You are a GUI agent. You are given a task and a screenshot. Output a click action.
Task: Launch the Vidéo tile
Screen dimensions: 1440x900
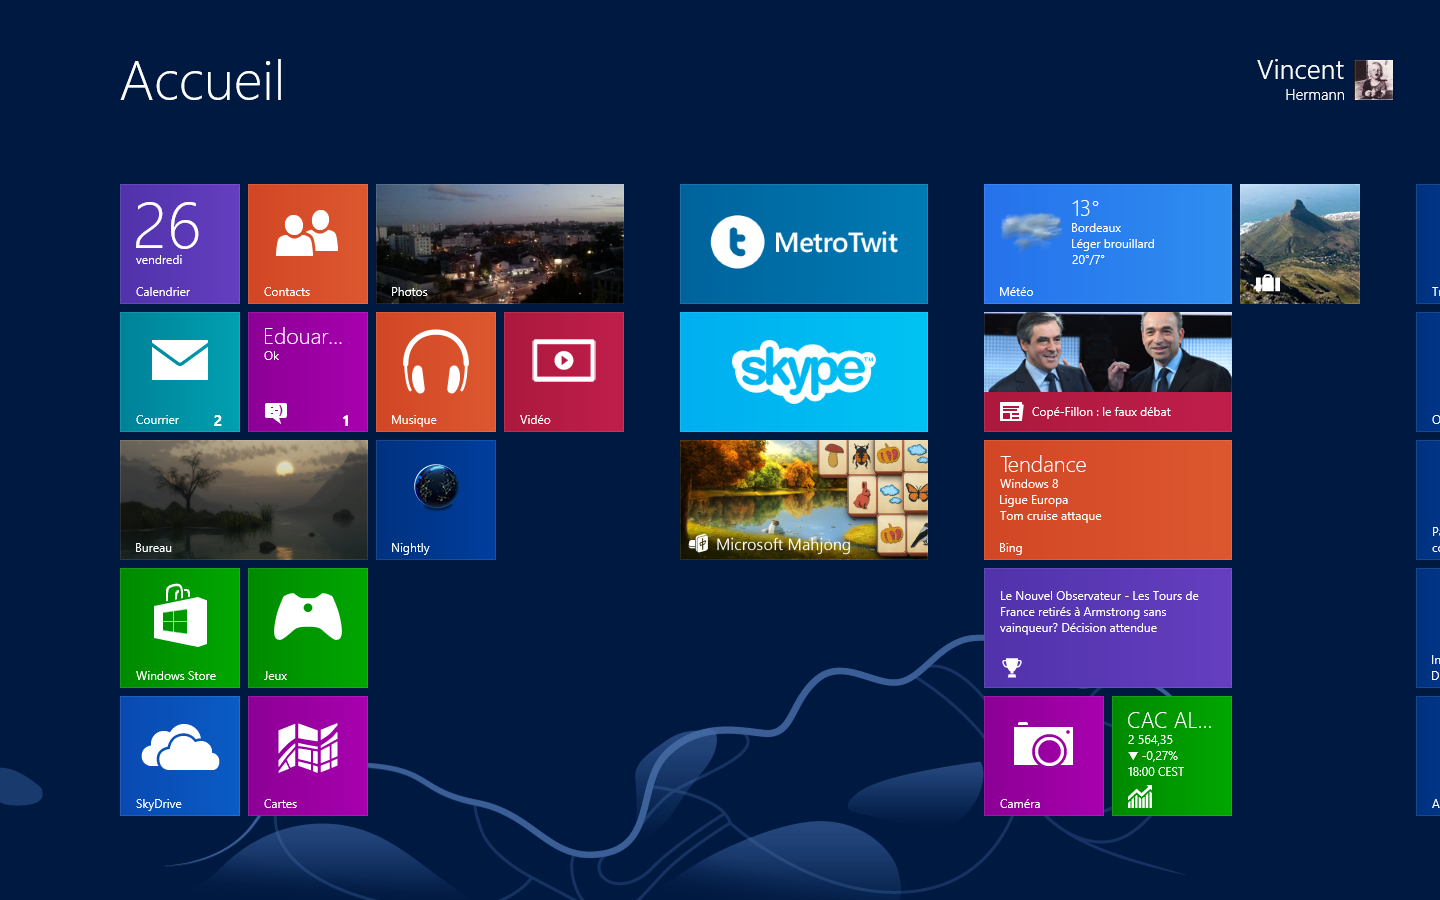[564, 372]
